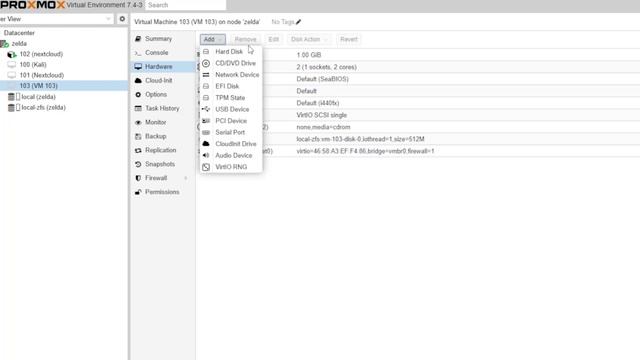Choose Audio Device from Add menu

coord(231,155)
